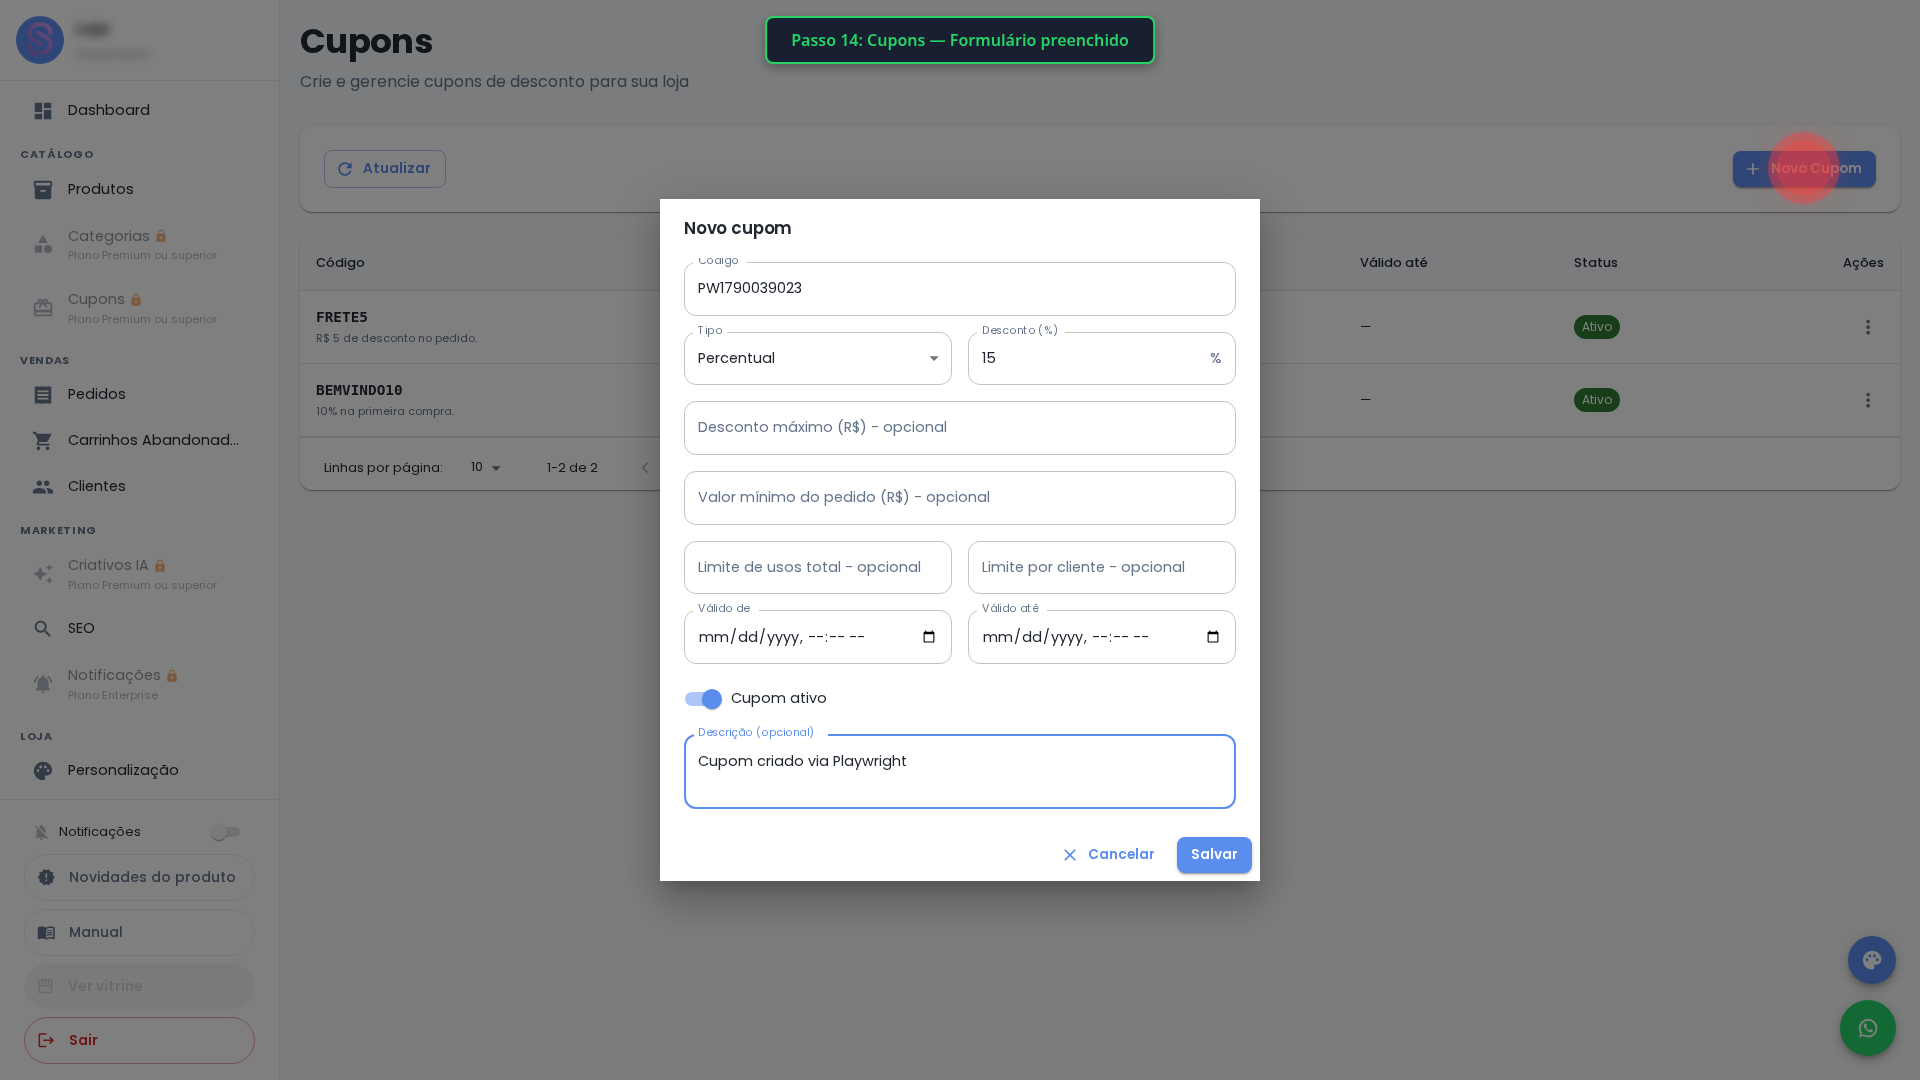Toggle the Cupom ativo switch
Screen dimensions: 1920x1080
[703, 699]
